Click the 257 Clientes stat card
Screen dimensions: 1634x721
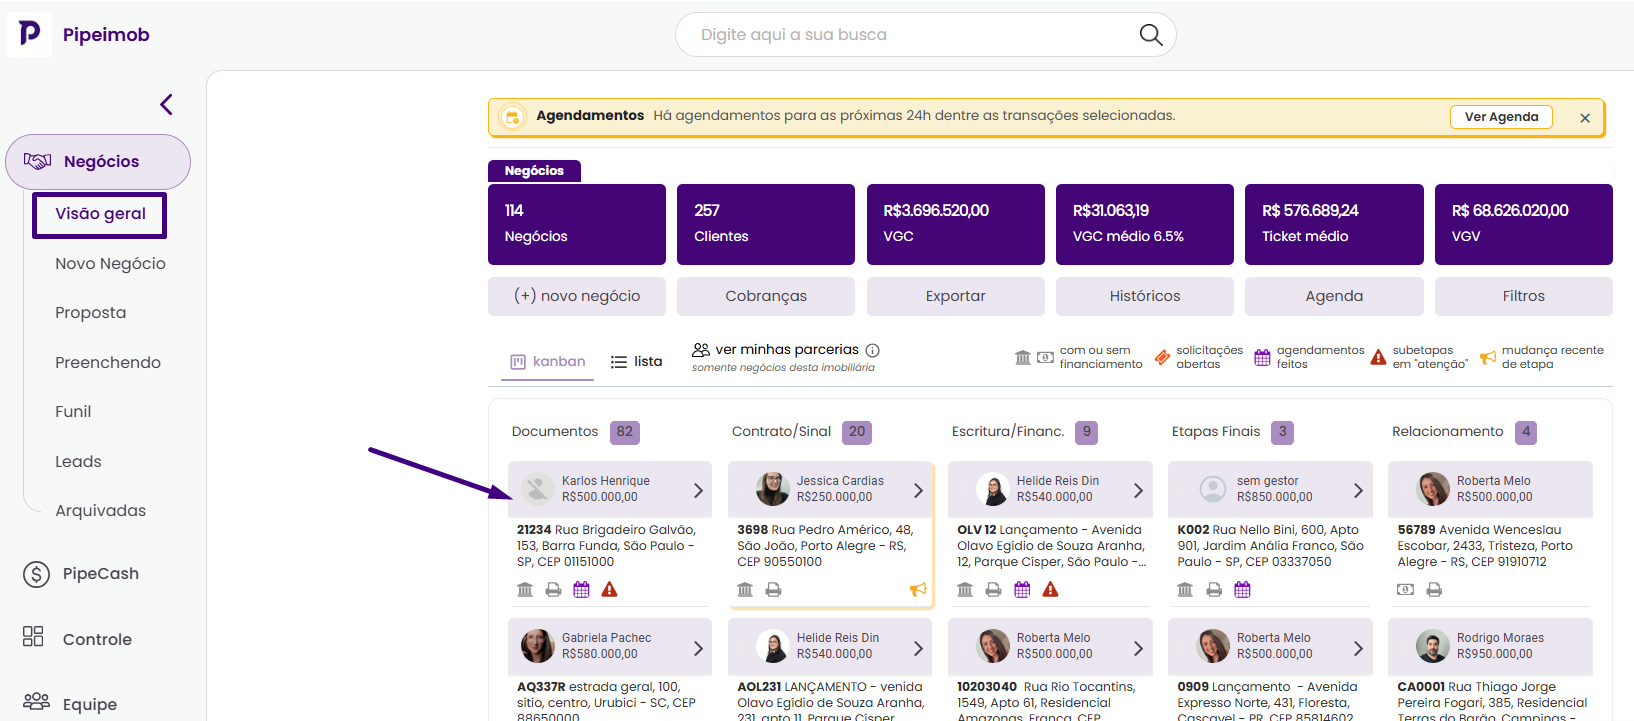766,224
